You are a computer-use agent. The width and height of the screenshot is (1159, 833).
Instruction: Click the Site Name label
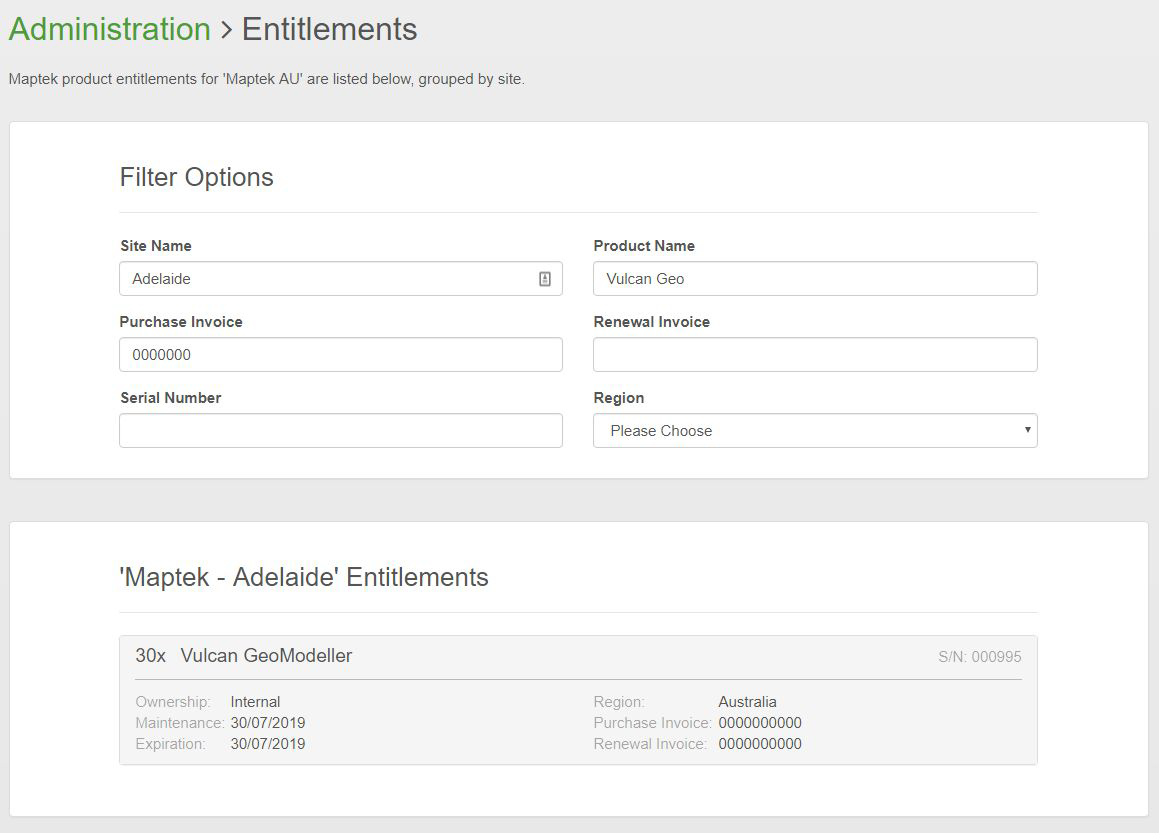(x=156, y=246)
